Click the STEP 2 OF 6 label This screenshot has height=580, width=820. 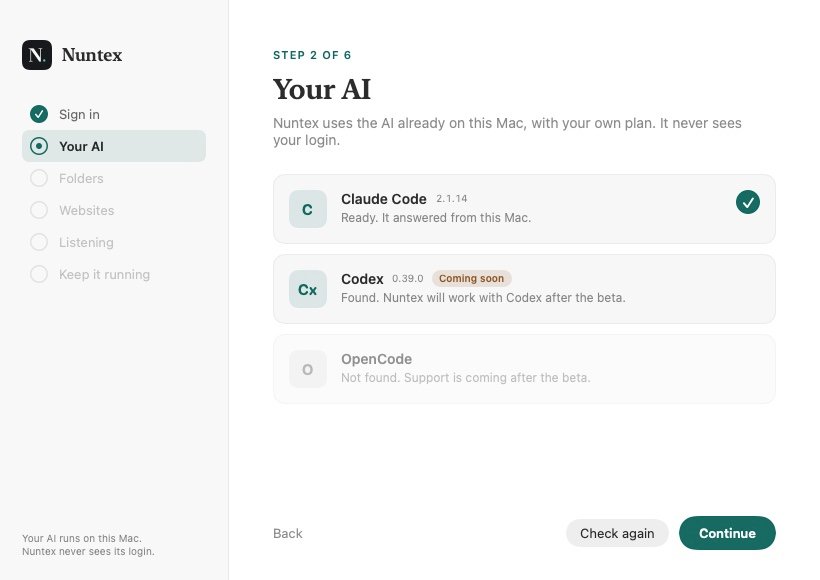312,55
